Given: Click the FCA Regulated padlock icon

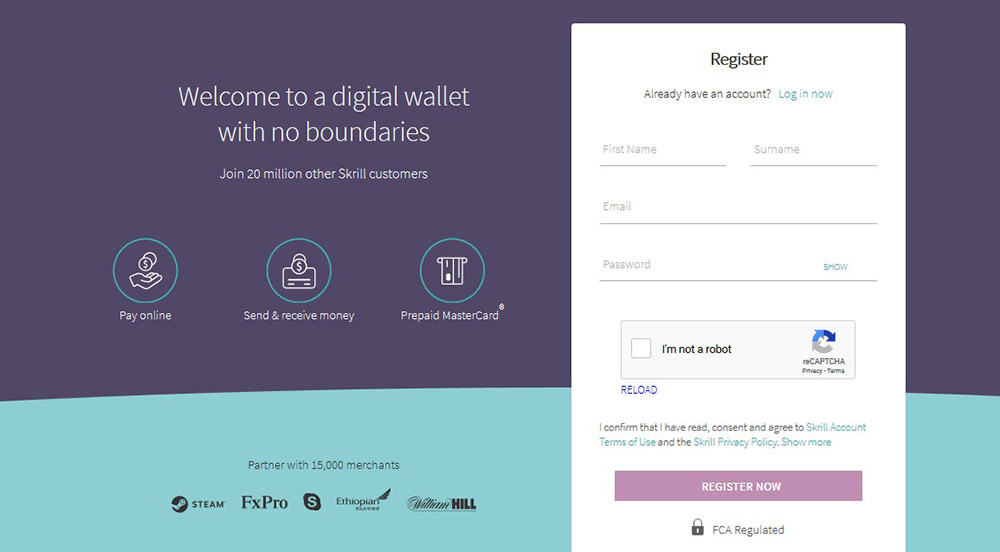Looking at the screenshot, I should click(x=697, y=528).
